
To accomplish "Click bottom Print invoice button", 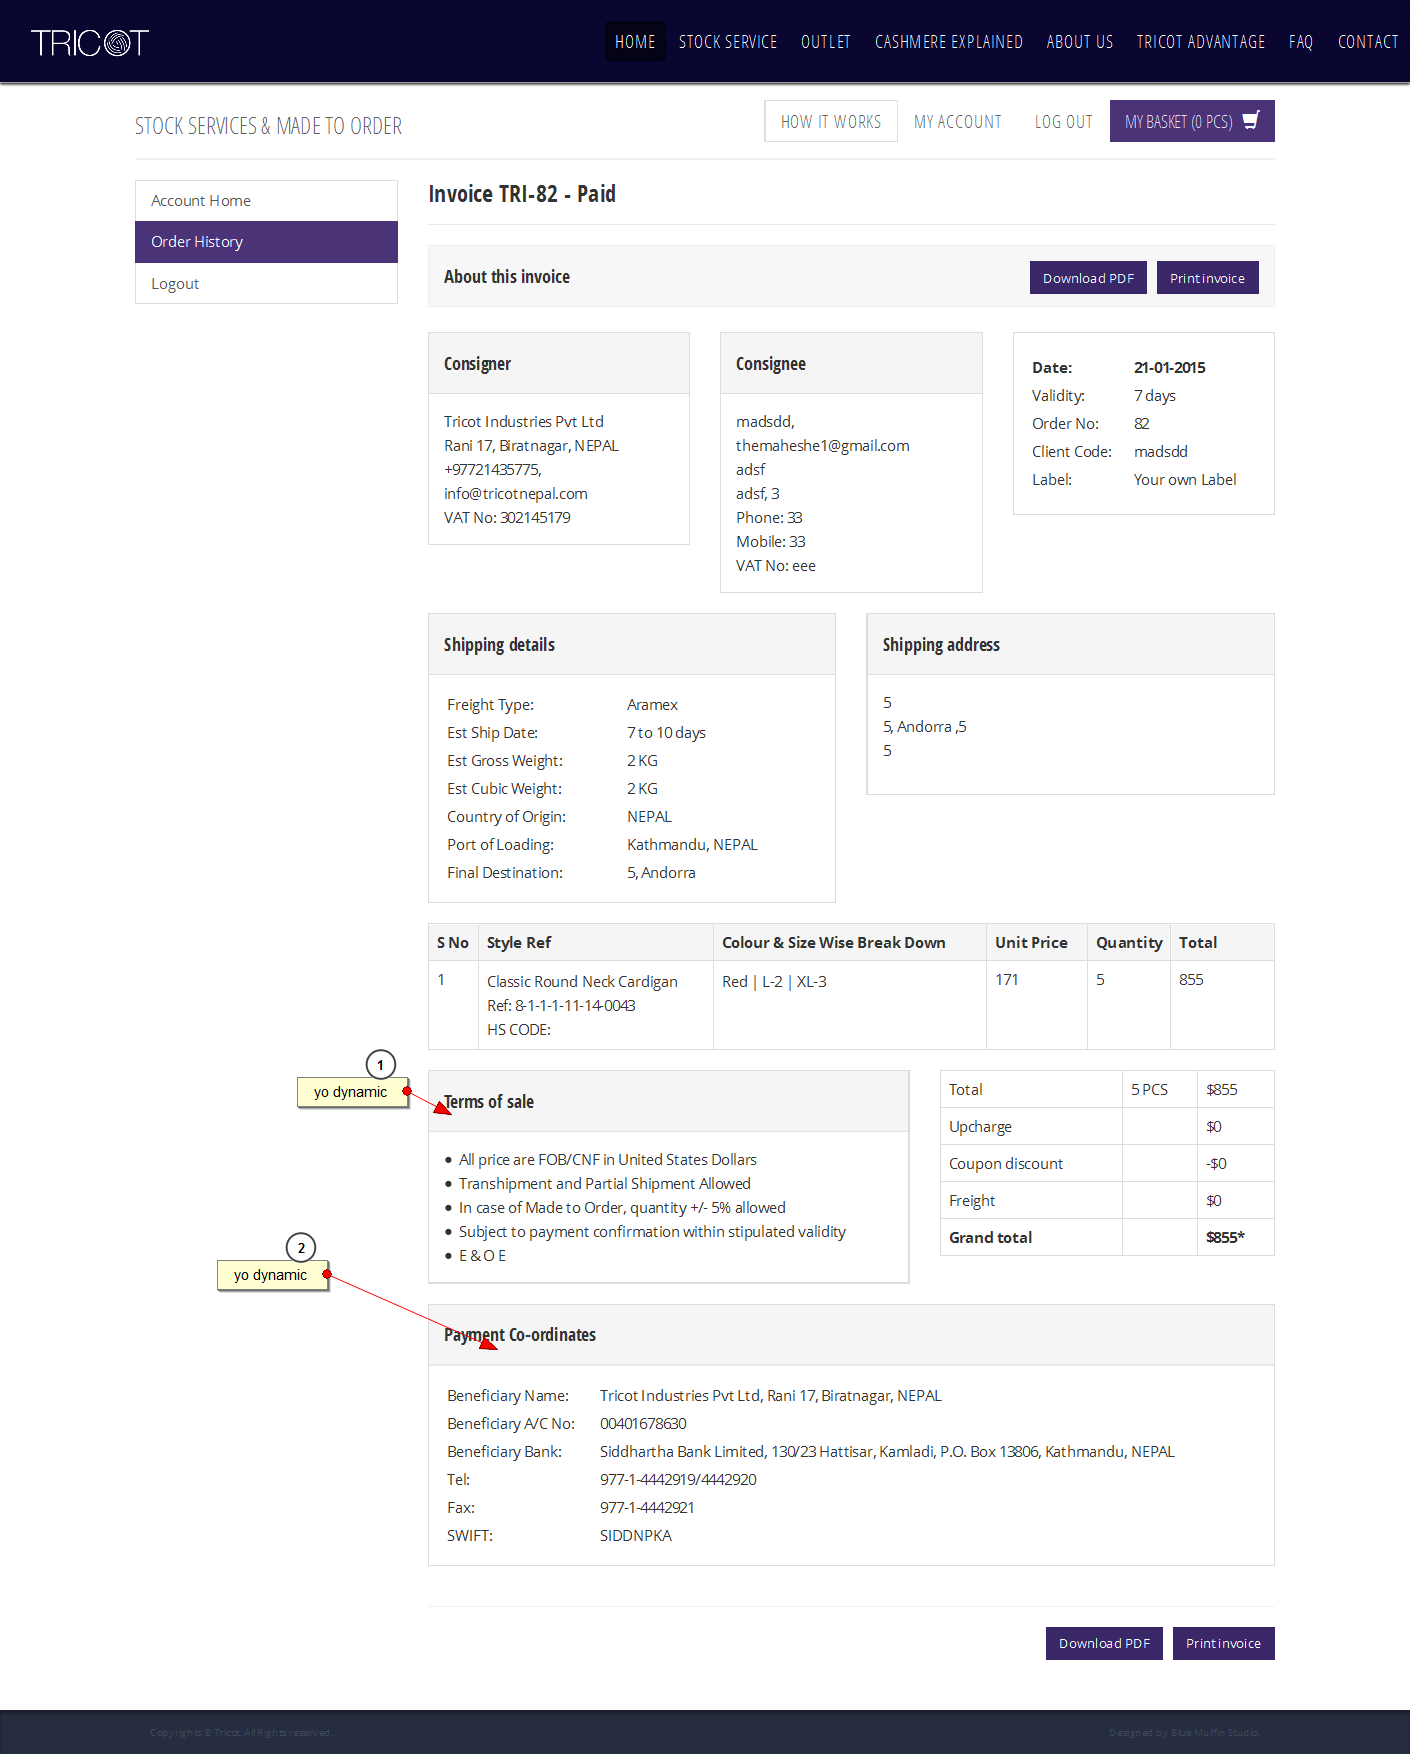I will (x=1223, y=1643).
